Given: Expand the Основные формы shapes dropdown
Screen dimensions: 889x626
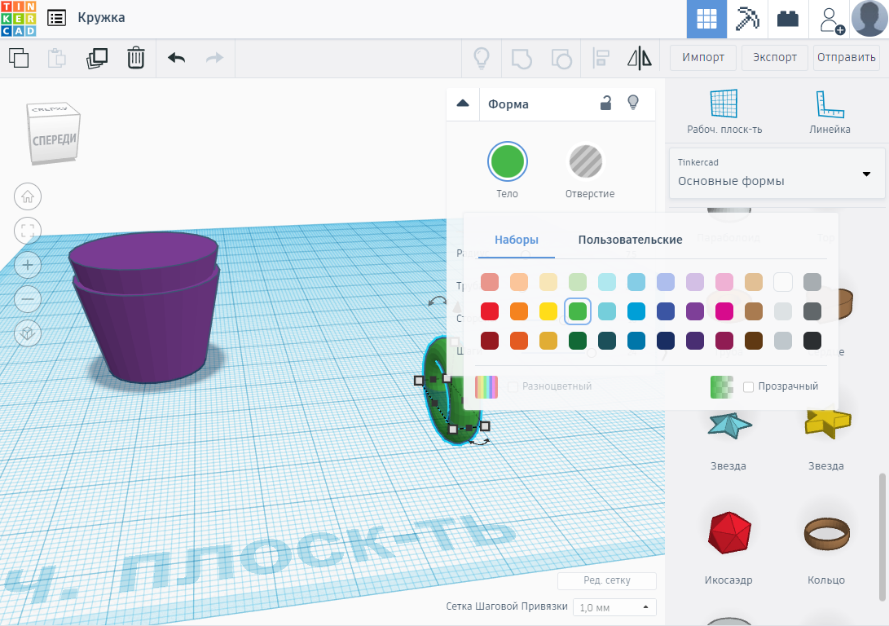Looking at the screenshot, I should [x=865, y=174].
